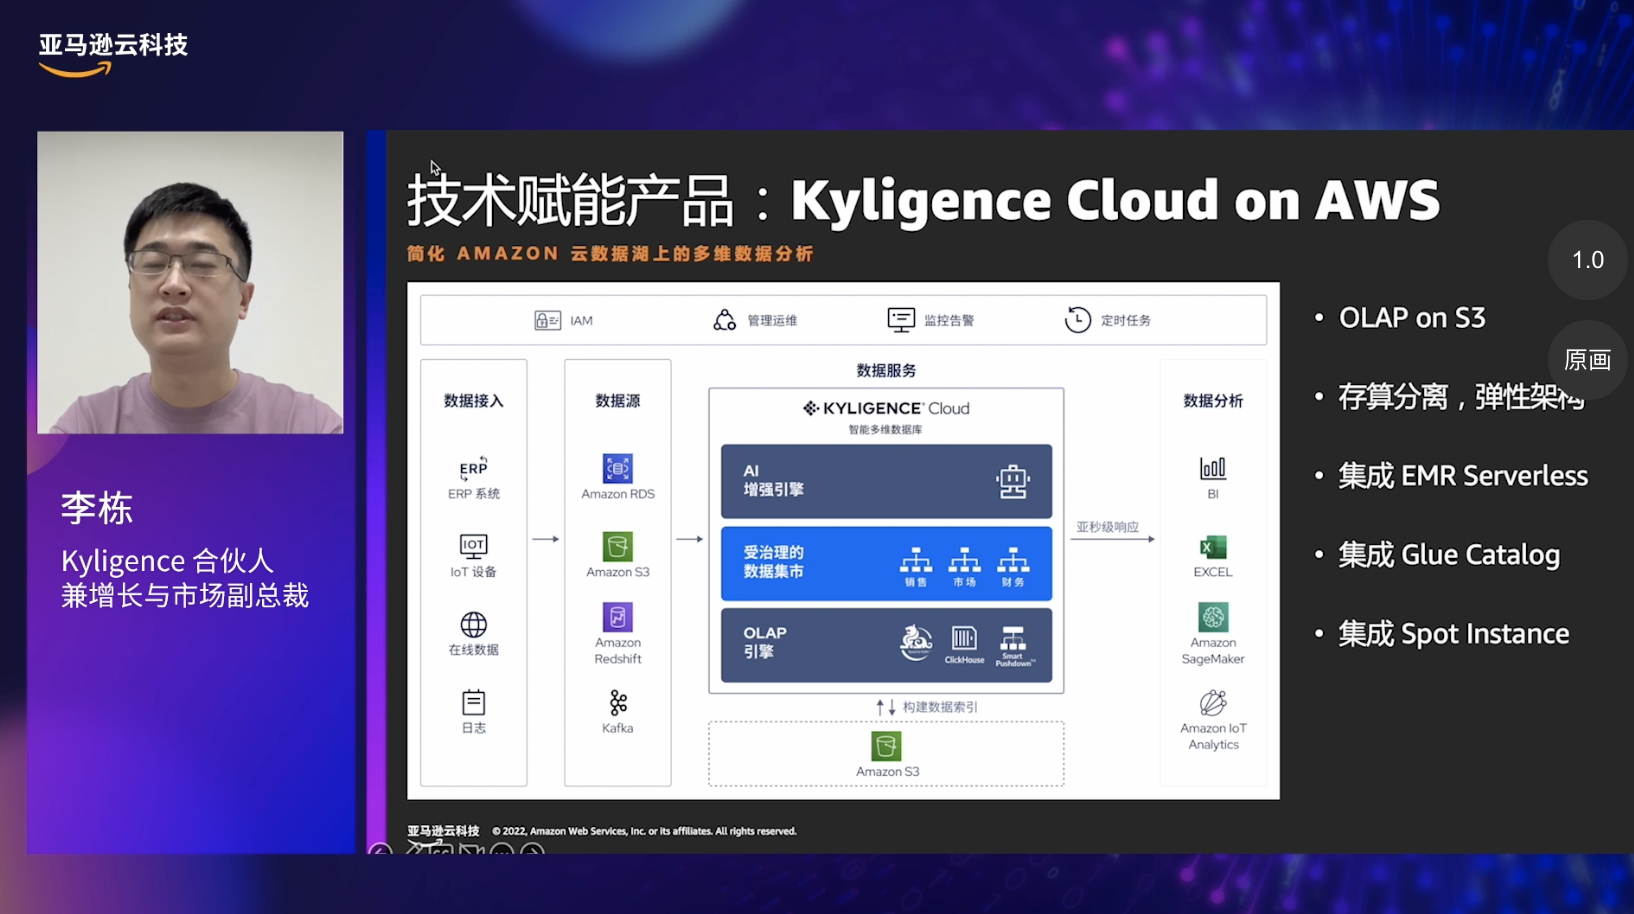The image size is (1634, 914).
Task: Click the OLAP 引擎 label
Action: (765, 642)
